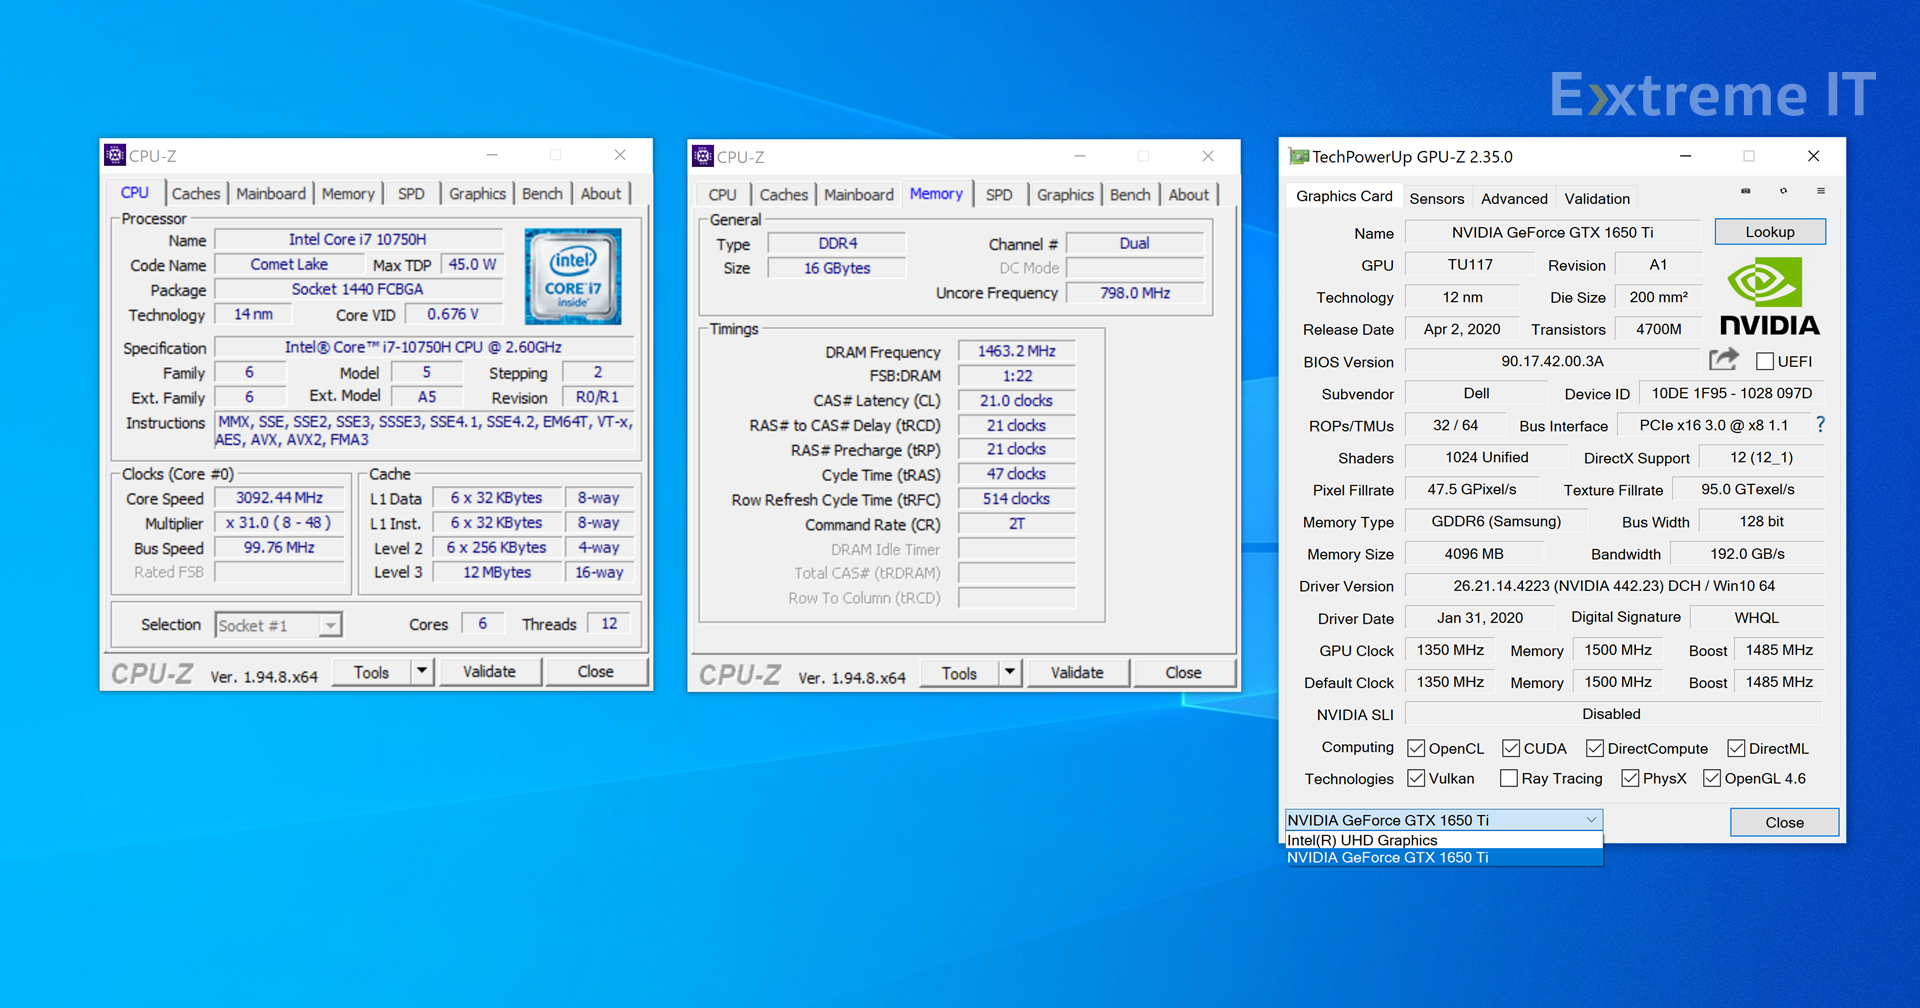Minimize the left CPU-Z window

click(492, 155)
